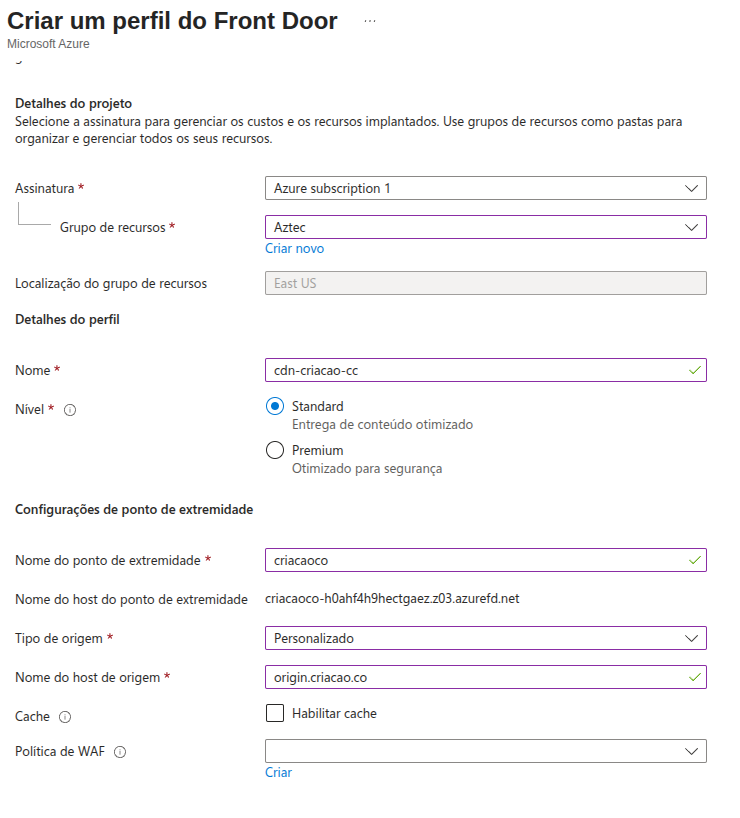Click green checkmark in endpoint name field
This screenshot has height=818, width=740.
[695, 560]
